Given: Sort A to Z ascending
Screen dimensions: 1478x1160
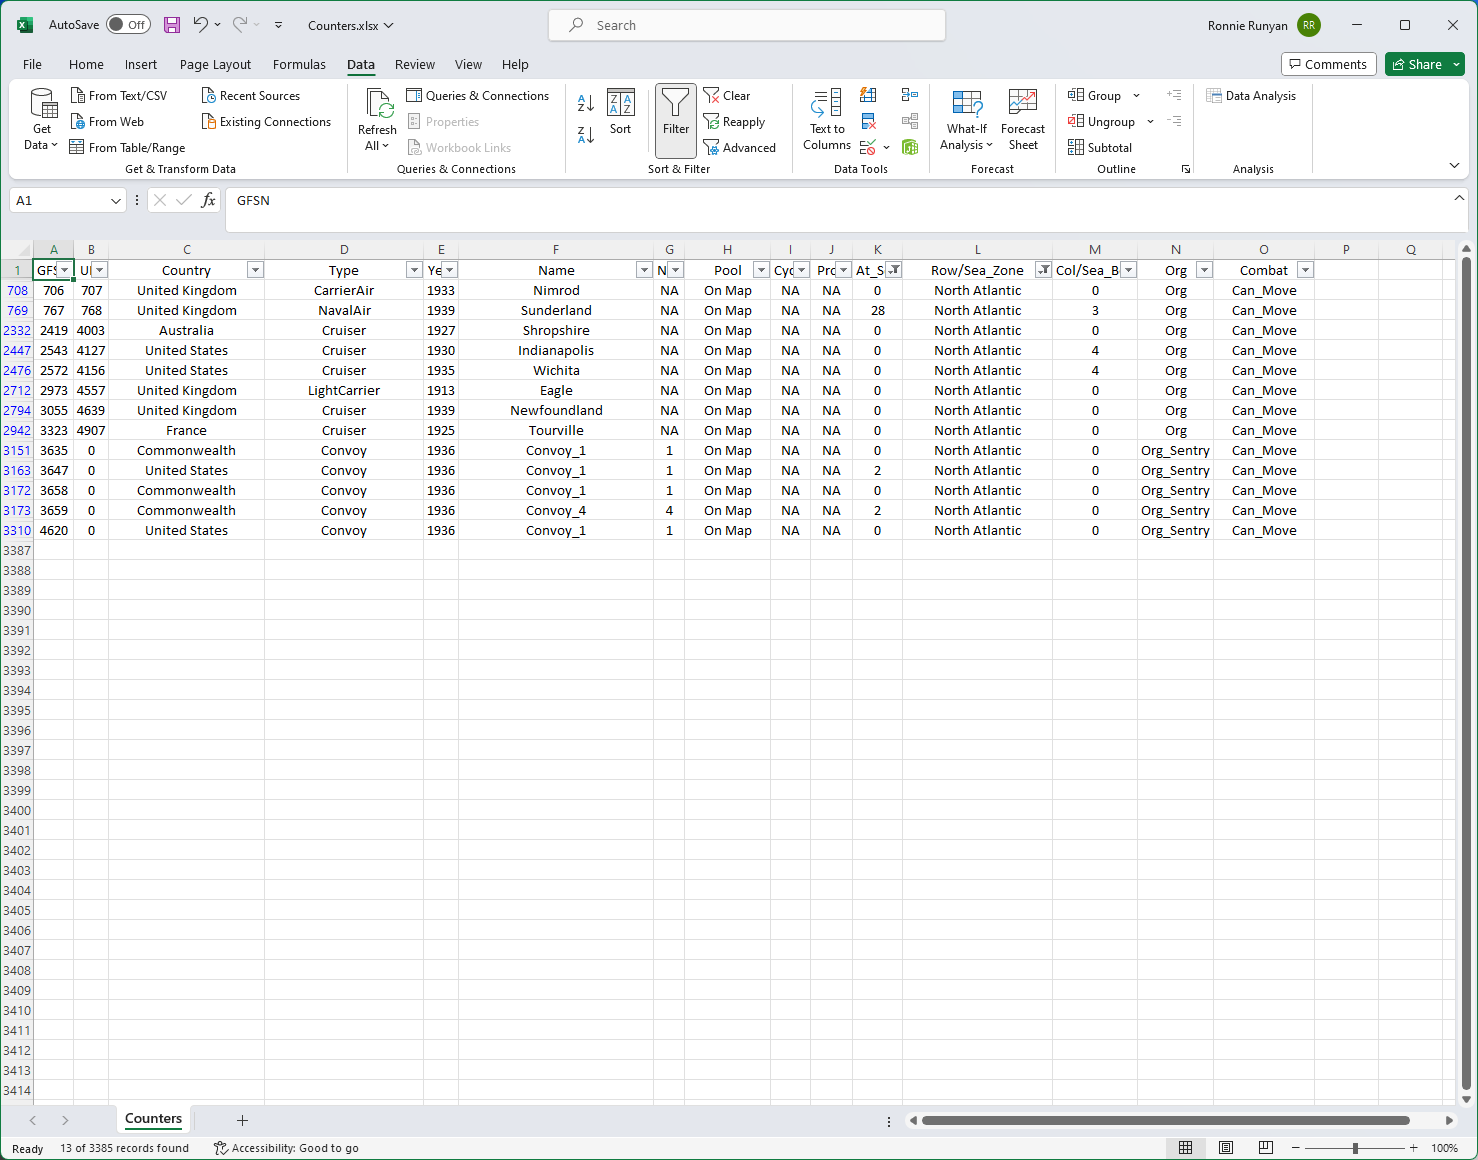Looking at the screenshot, I should coord(586,102).
